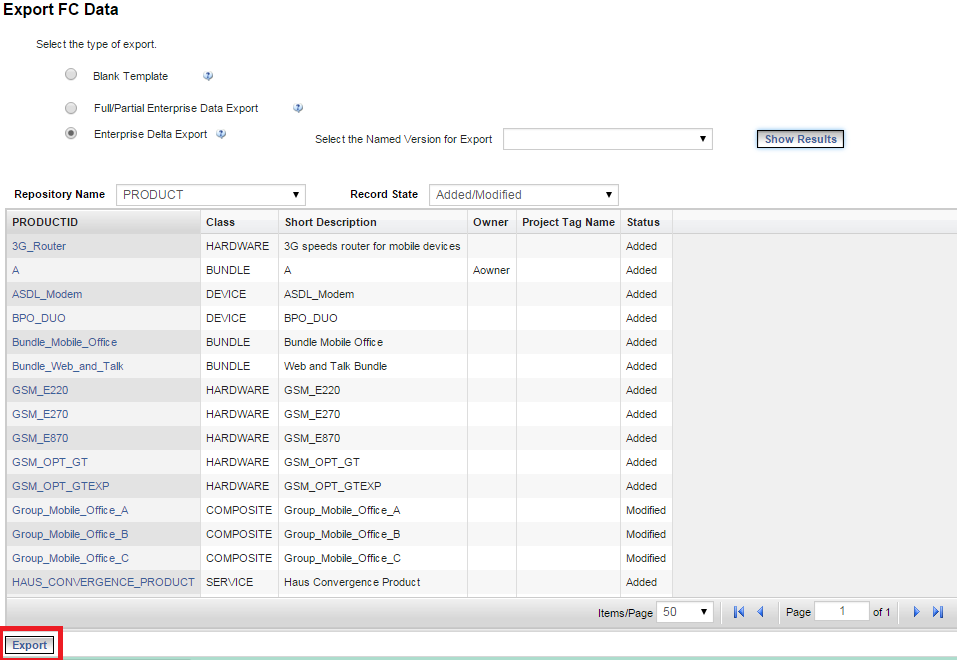Image resolution: width=957 pixels, height=660 pixels.
Task: Click Modified status for Group_Mobile_Office_B row
Action: tap(646, 534)
